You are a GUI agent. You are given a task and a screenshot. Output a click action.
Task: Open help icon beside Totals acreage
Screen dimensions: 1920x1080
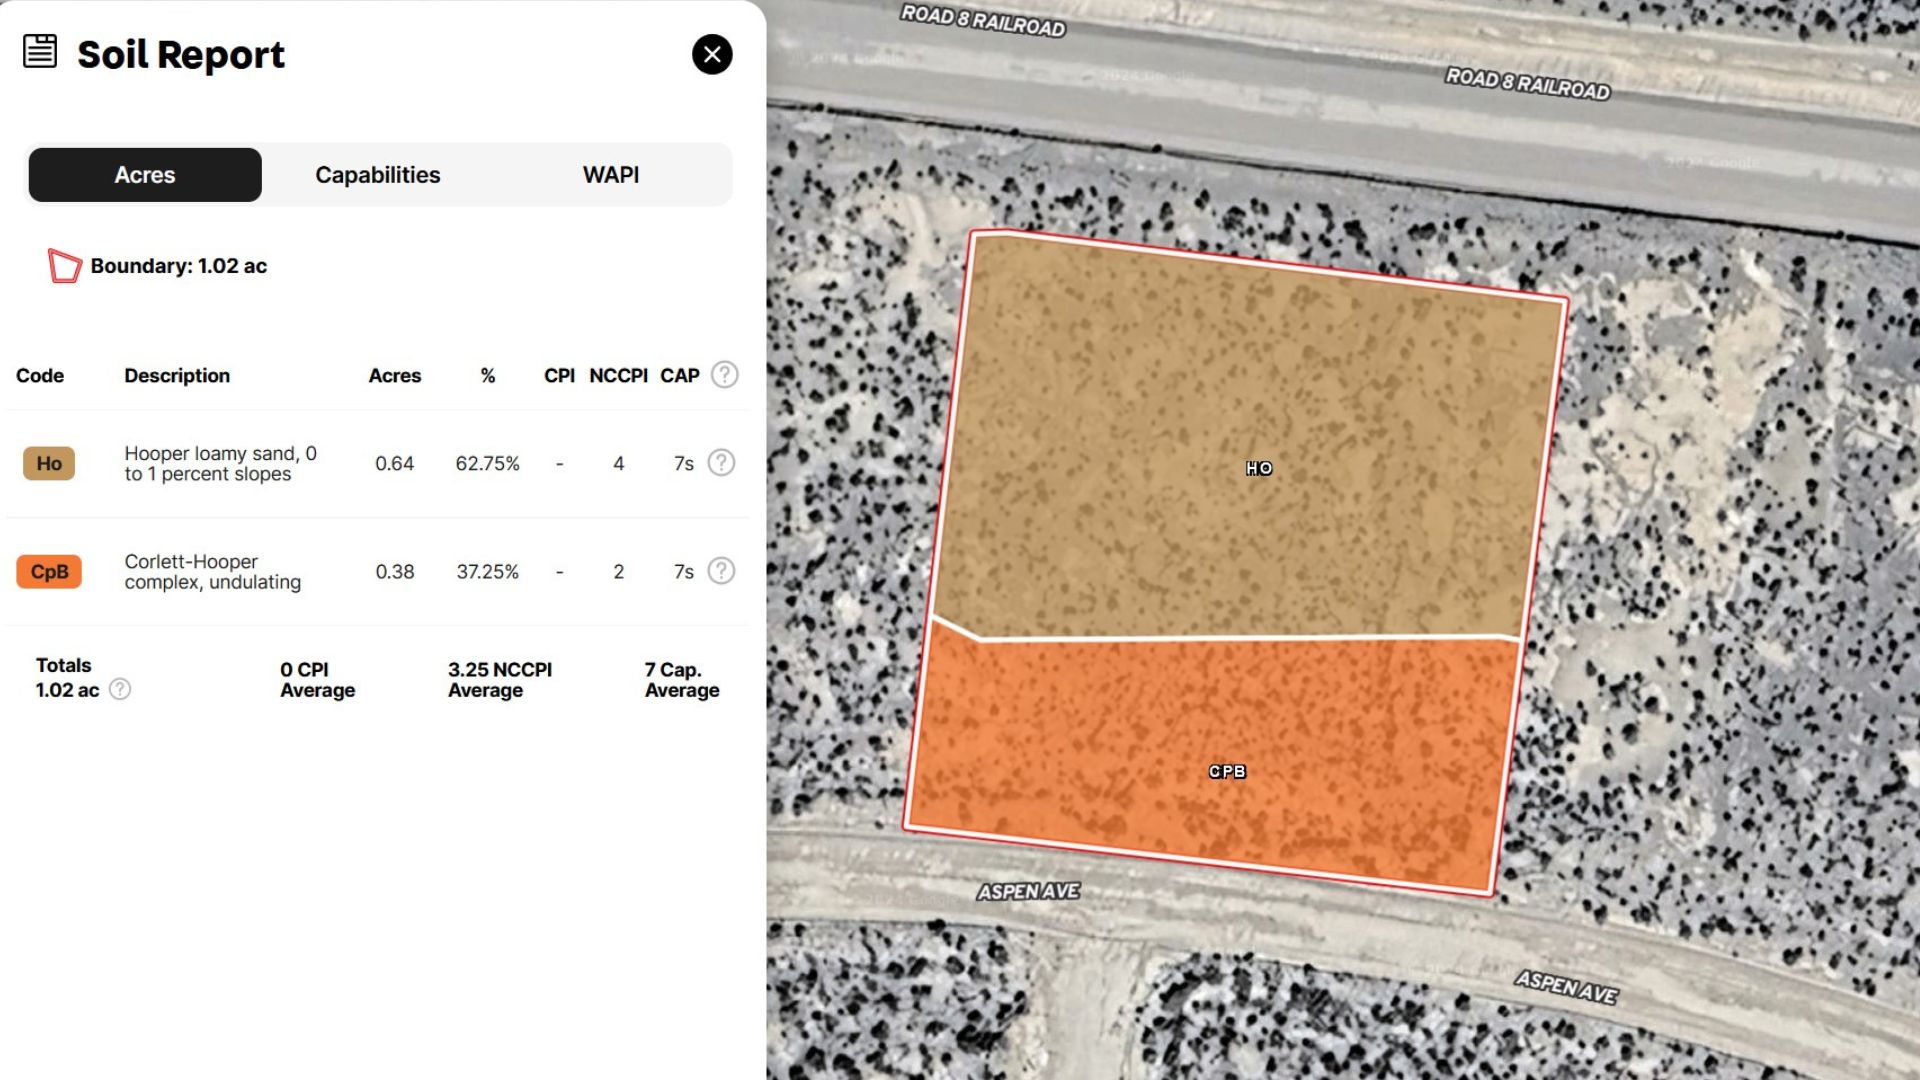[x=120, y=689]
